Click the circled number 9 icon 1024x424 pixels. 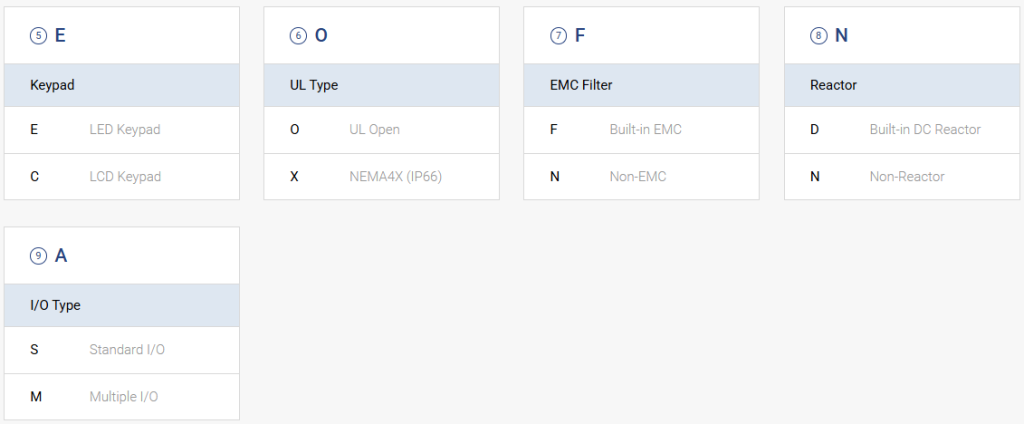click(x=39, y=256)
